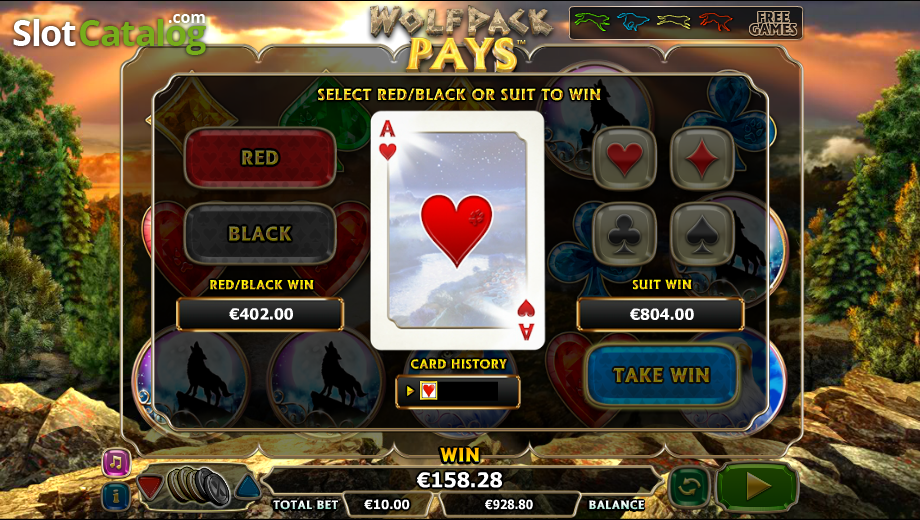920x520 pixels.
Task: Gamble on the BLACK button
Action: coord(260,234)
